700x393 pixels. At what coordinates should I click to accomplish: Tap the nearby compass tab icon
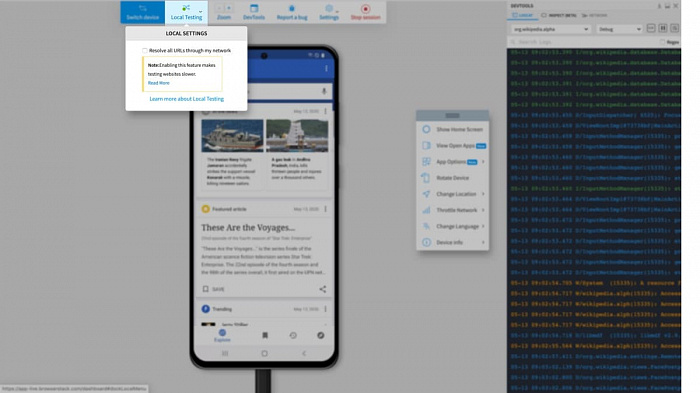tap(321, 335)
